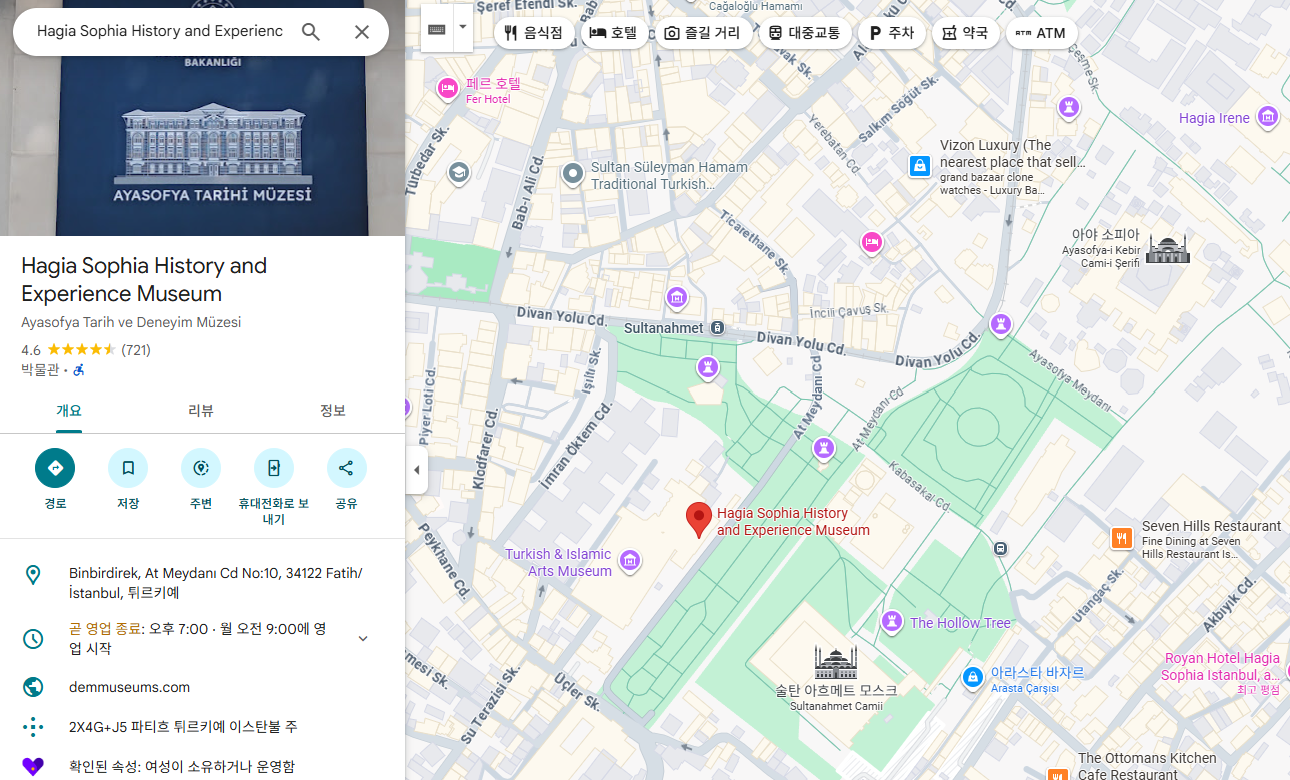Click The Ottomans Kitchen Cafe label
1290x780 pixels.
1148,766
